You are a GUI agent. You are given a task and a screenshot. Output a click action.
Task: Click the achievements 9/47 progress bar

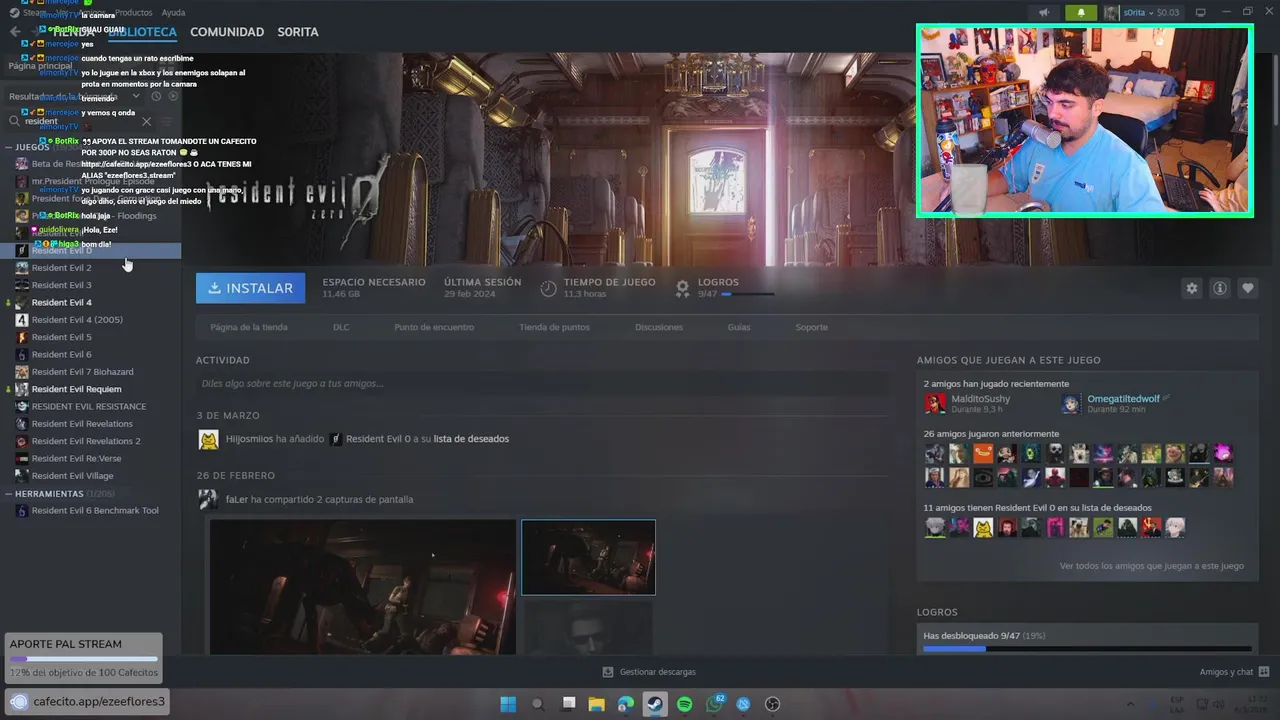(1087, 649)
